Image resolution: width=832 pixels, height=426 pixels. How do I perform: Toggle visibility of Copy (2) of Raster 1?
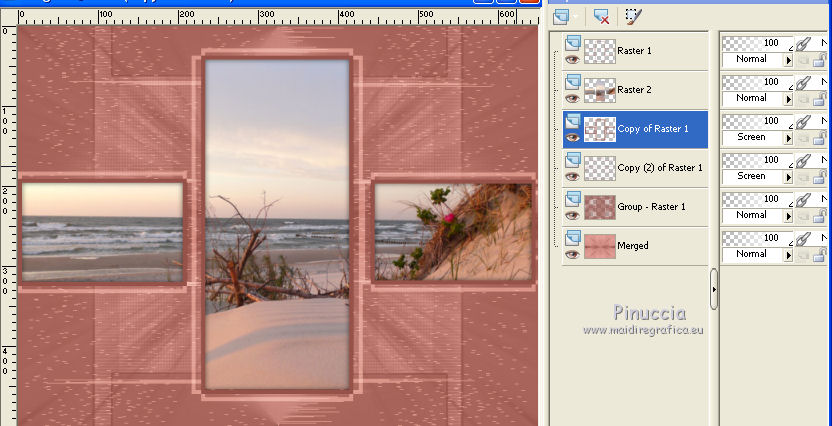pyautogui.click(x=572, y=177)
